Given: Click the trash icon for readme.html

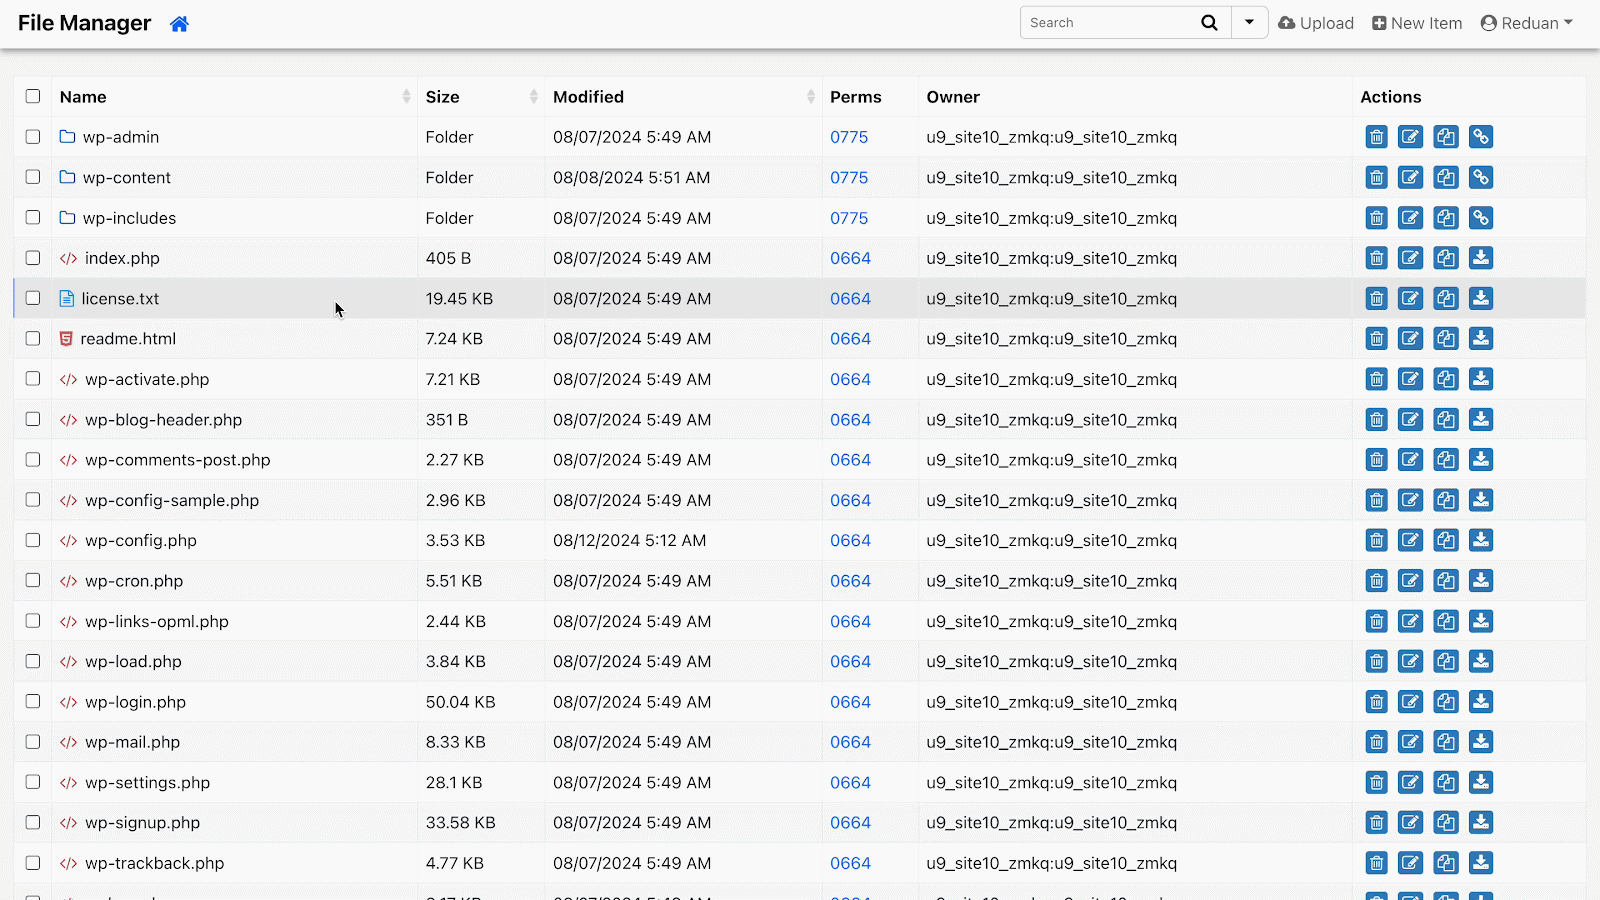Looking at the screenshot, I should point(1376,339).
